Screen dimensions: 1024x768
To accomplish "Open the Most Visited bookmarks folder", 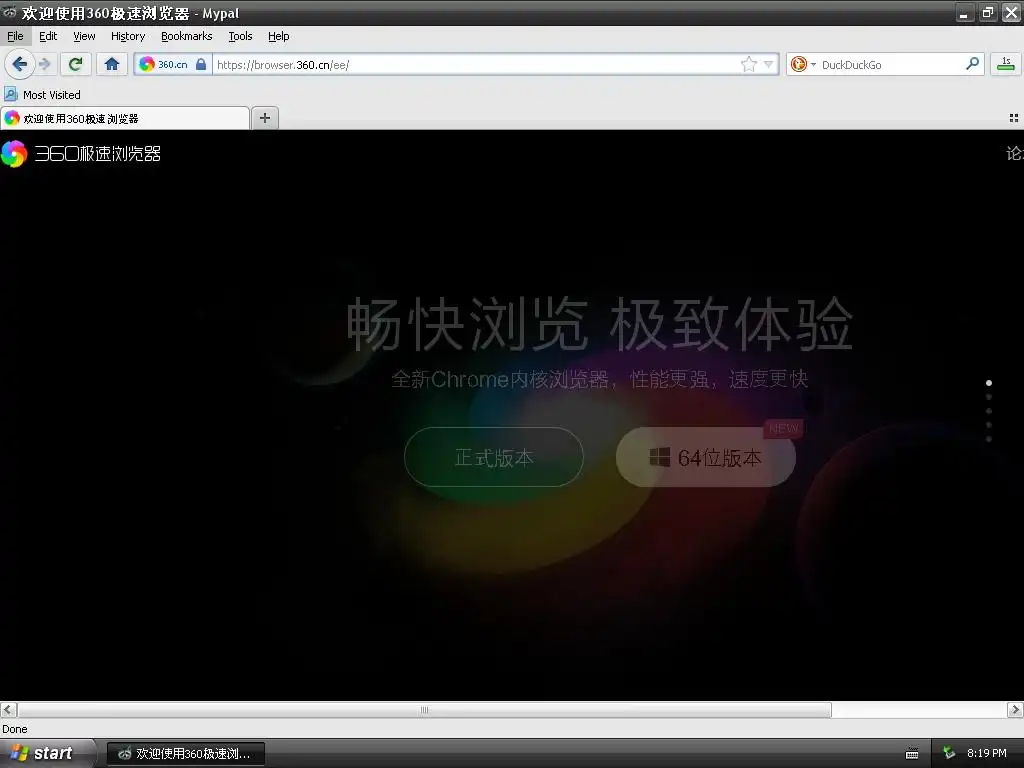I will click(x=42, y=95).
